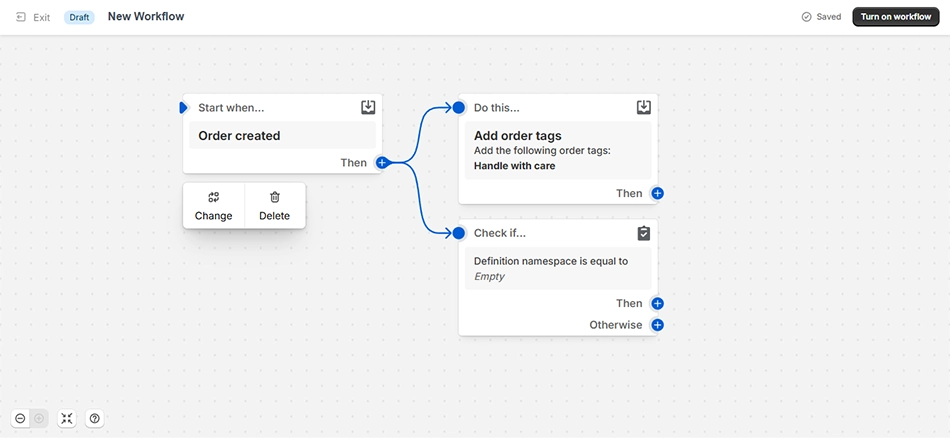This screenshot has height=440, width=950.
Task: Click the Do this input connector dot
Action: (459, 108)
